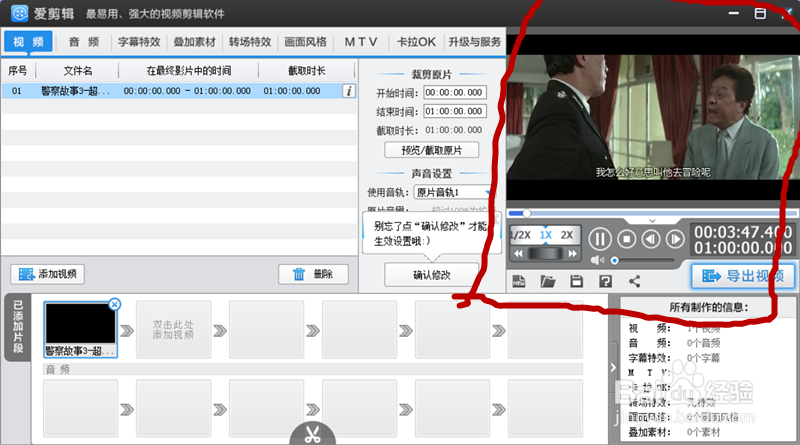Set playback speed to 1/2X
Image resolution: width=800 pixels, height=445 pixels.
tap(521, 235)
